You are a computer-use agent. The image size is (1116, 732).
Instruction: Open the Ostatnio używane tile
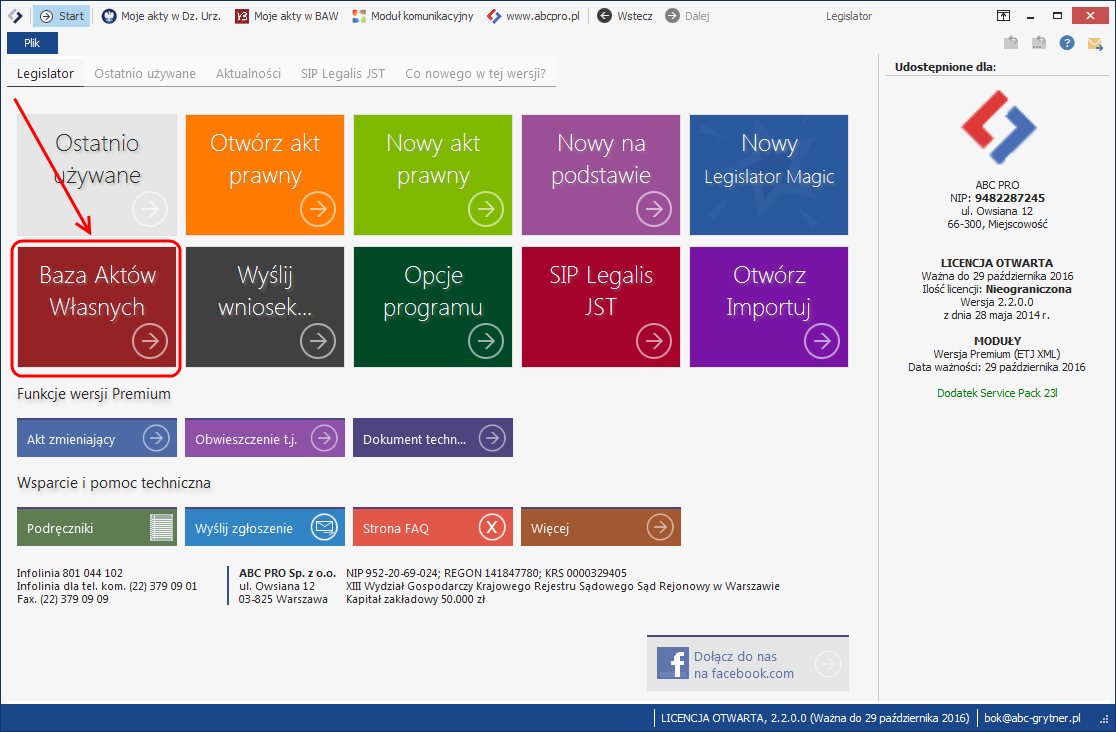(x=97, y=174)
